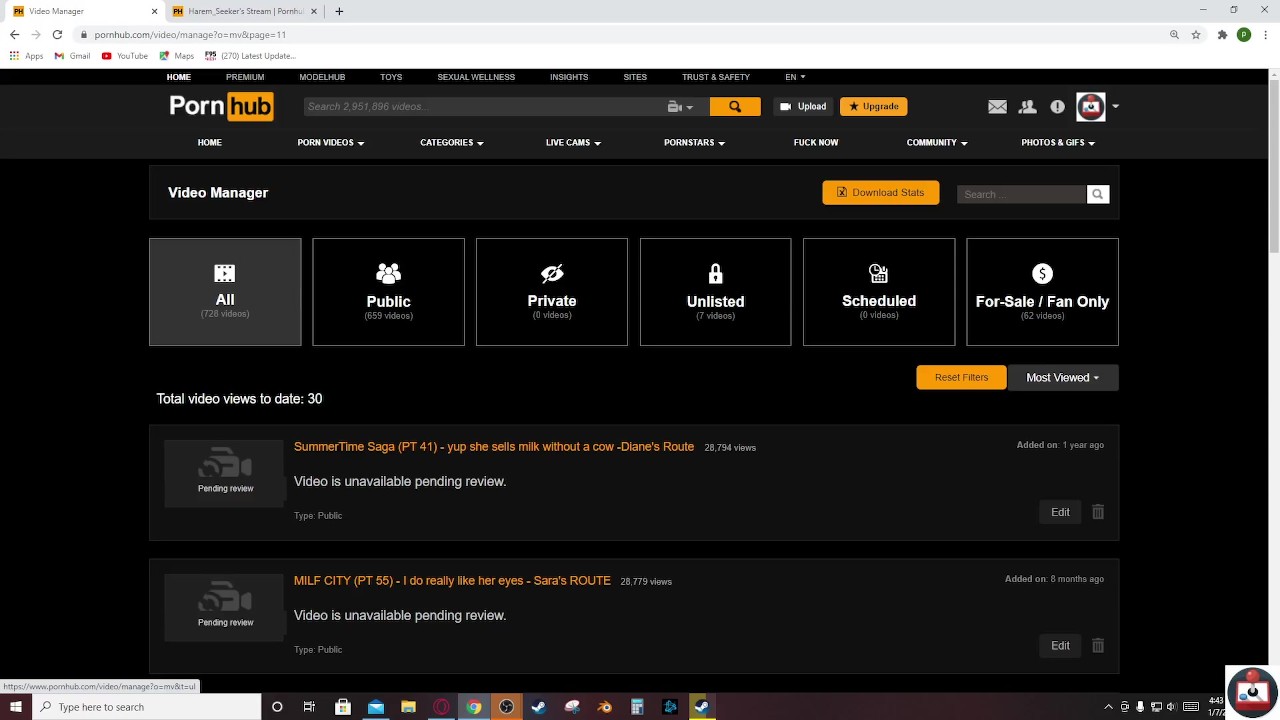Select the Scheduled videos filter tile
The height and width of the screenshot is (720, 1280).
click(x=879, y=292)
